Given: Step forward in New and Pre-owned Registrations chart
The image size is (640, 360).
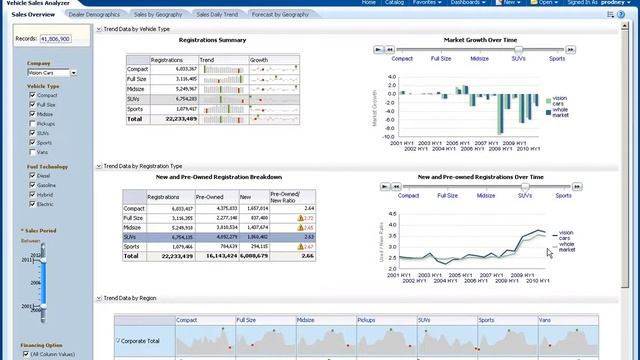Looking at the screenshot, I should pos(577,187).
